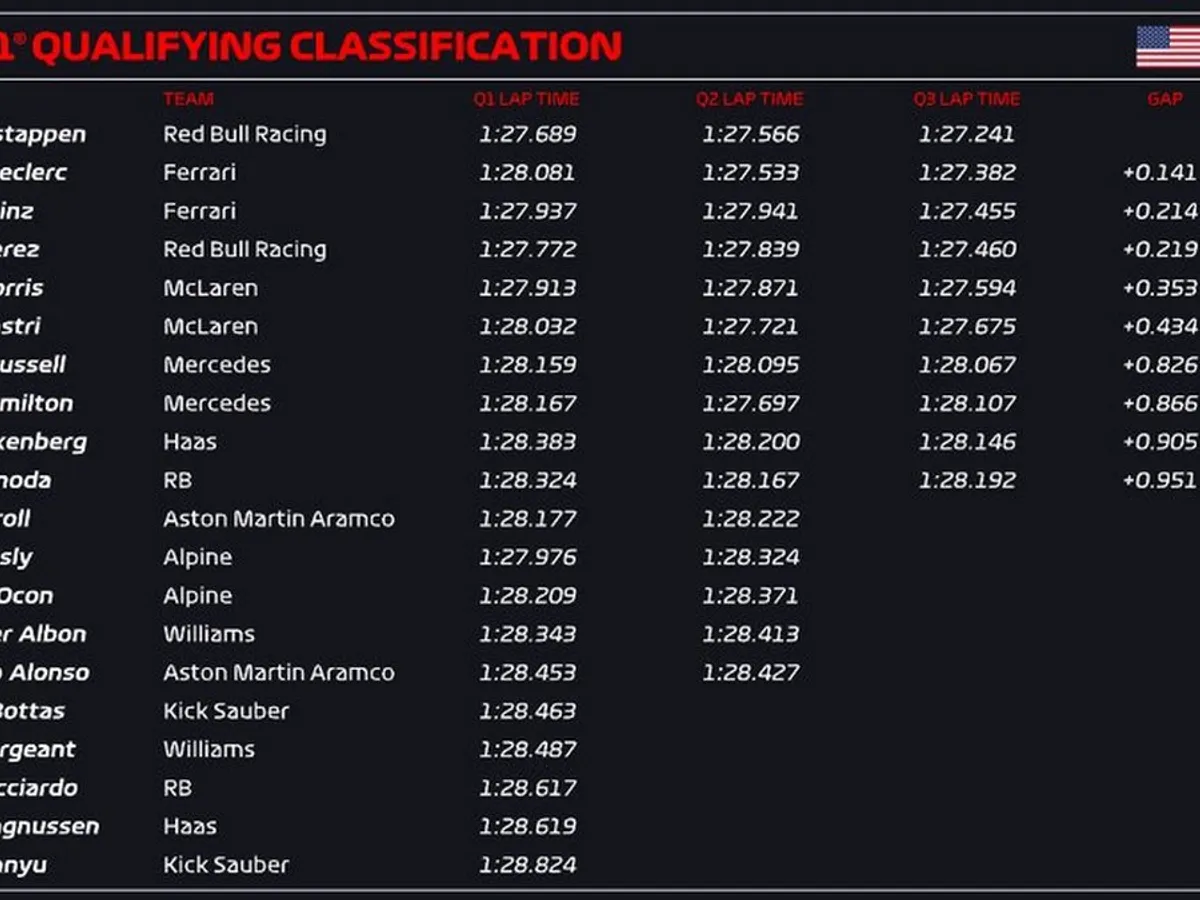This screenshot has height=900, width=1200.
Task: Click the Q2 lap time 1:28.427
Action: pos(750,672)
